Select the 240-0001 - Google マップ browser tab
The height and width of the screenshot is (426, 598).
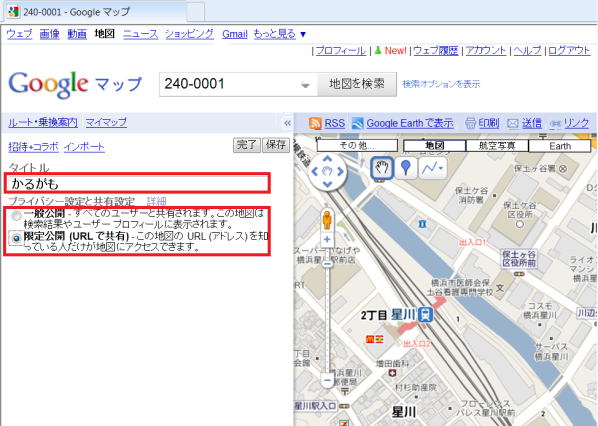pyautogui.click(x=96, y=12)
